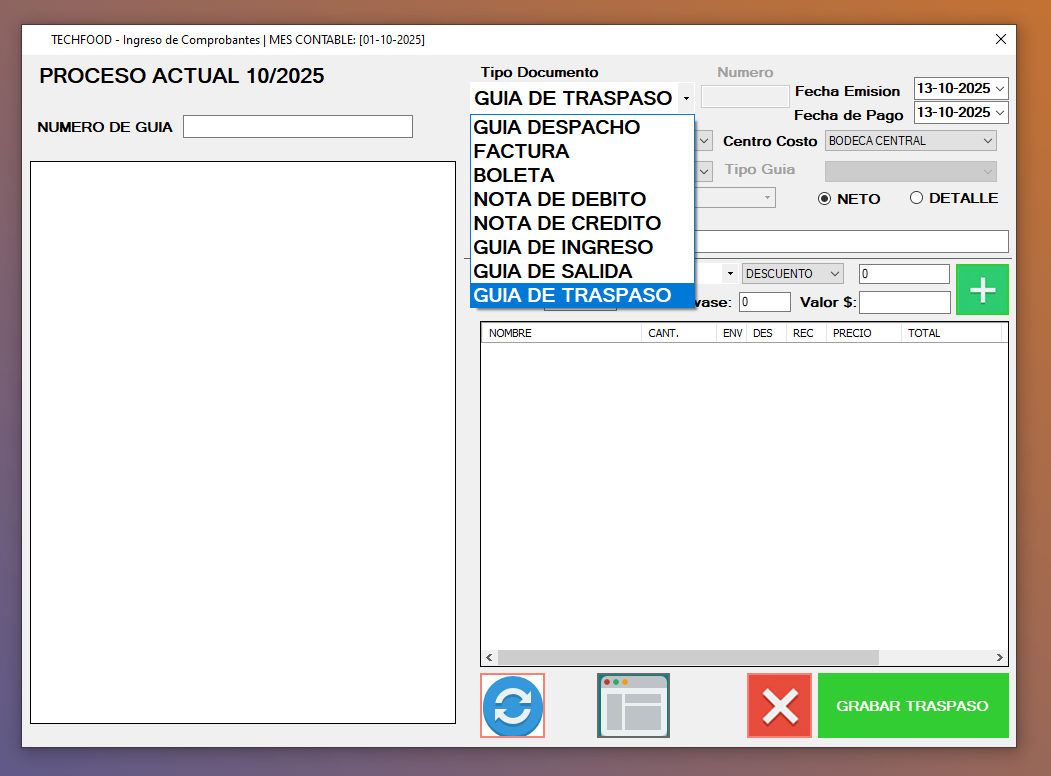Select GUIA DESPACHO from the list
This screenshot has width=1051, height=776.
point(556,127)
